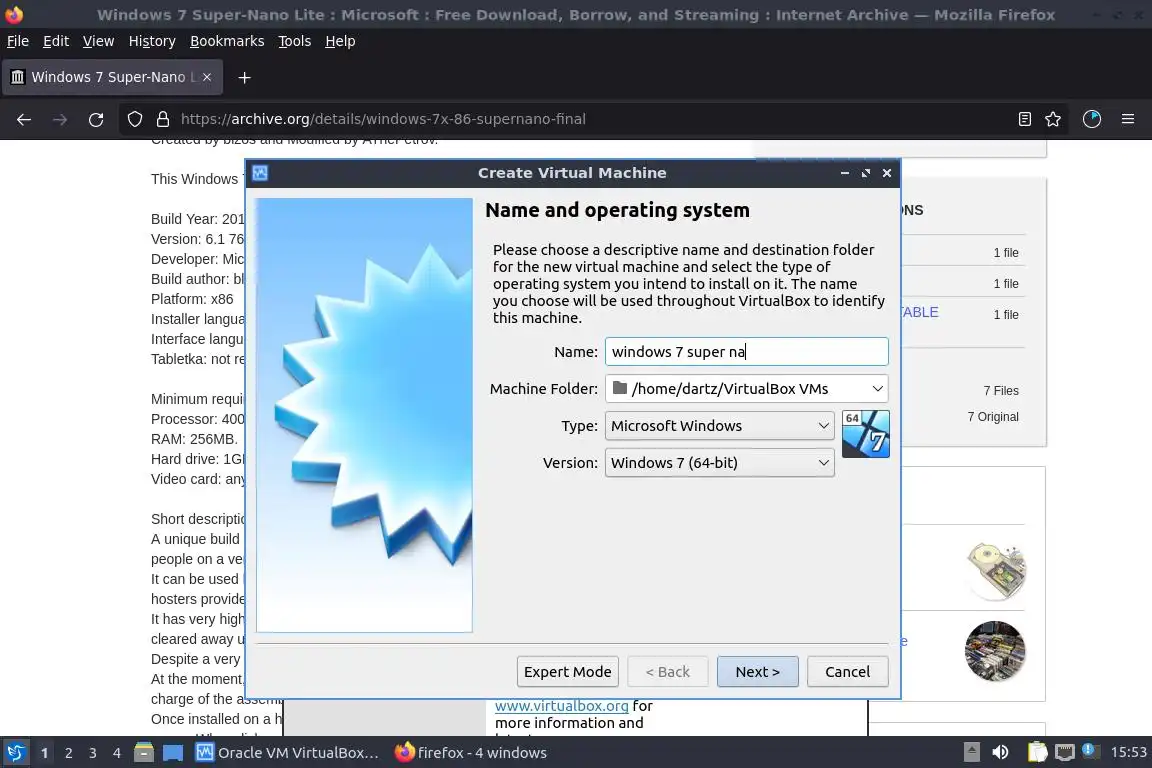
Task: Click the VirtualBox icon in dialog title bar
Action: tap(260, 173)
